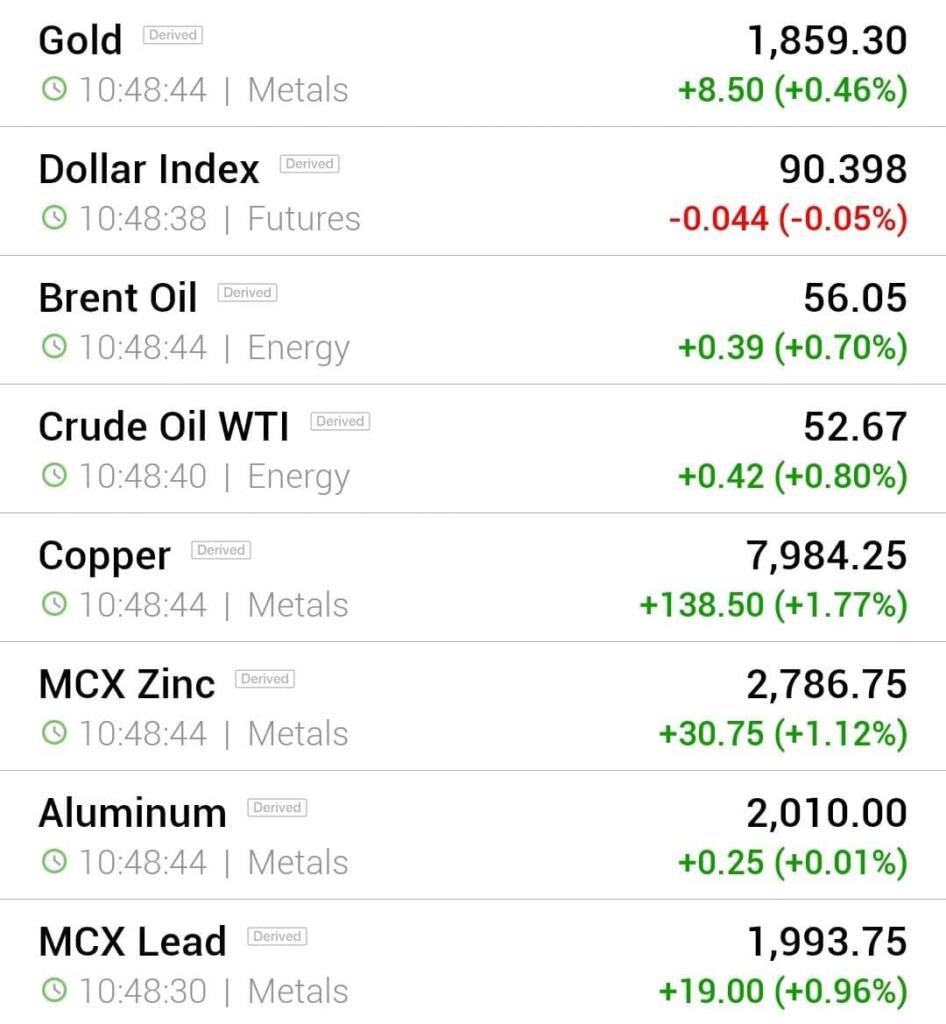Choose the Crude Oil WTI price 52.67
Screen dimensions: 946x1024
855,426
